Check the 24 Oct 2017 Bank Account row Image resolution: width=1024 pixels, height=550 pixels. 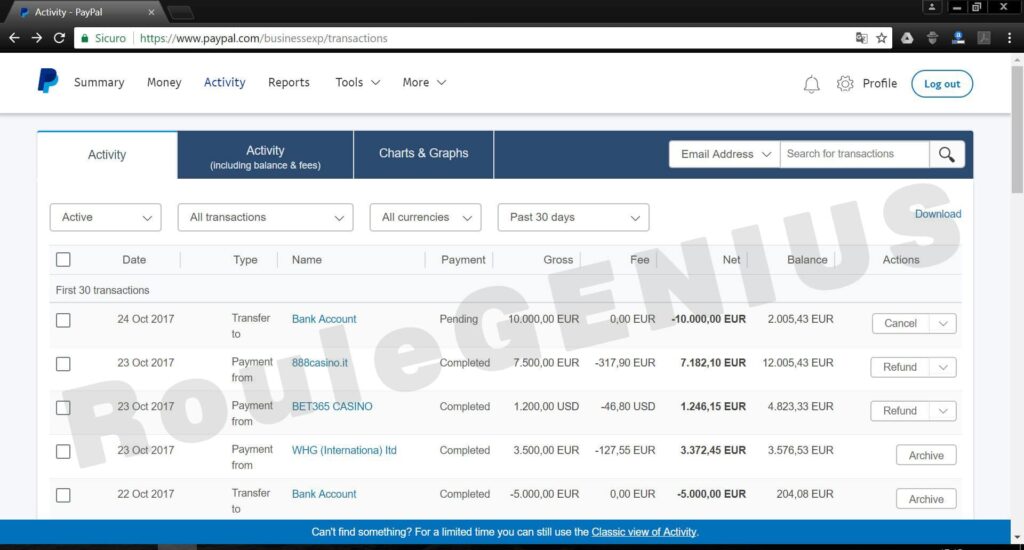pos(63,320)
